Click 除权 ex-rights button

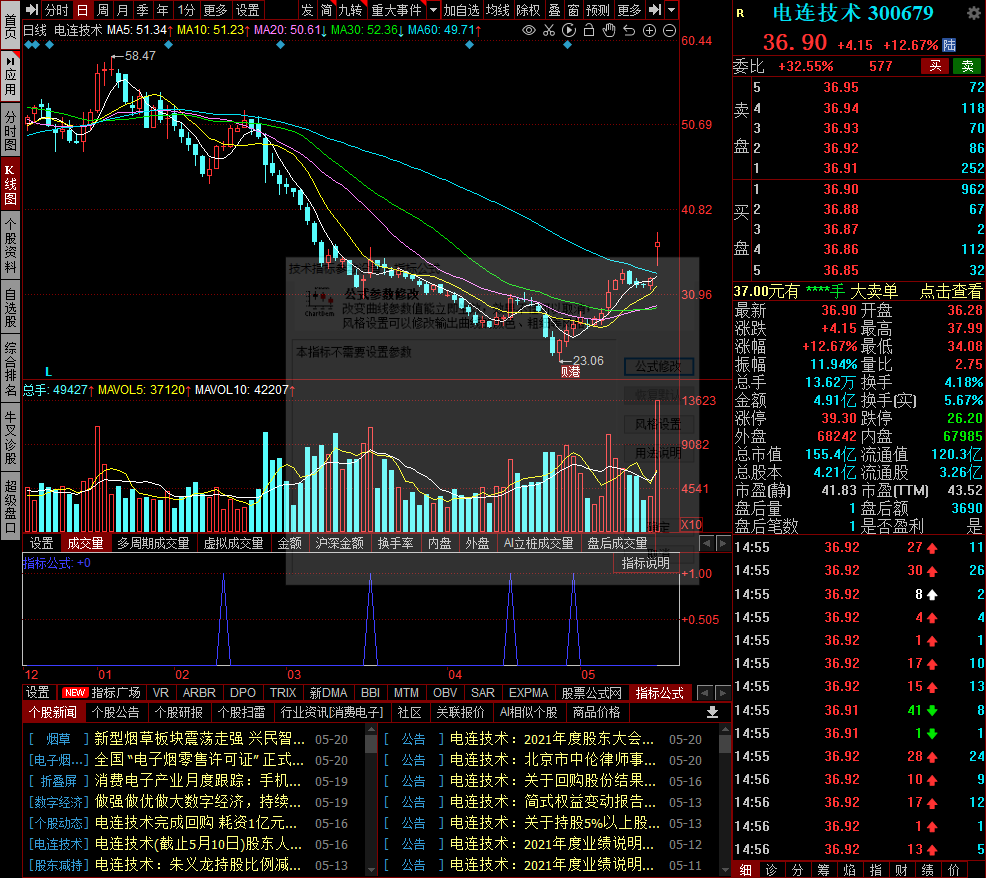(528, 10)
